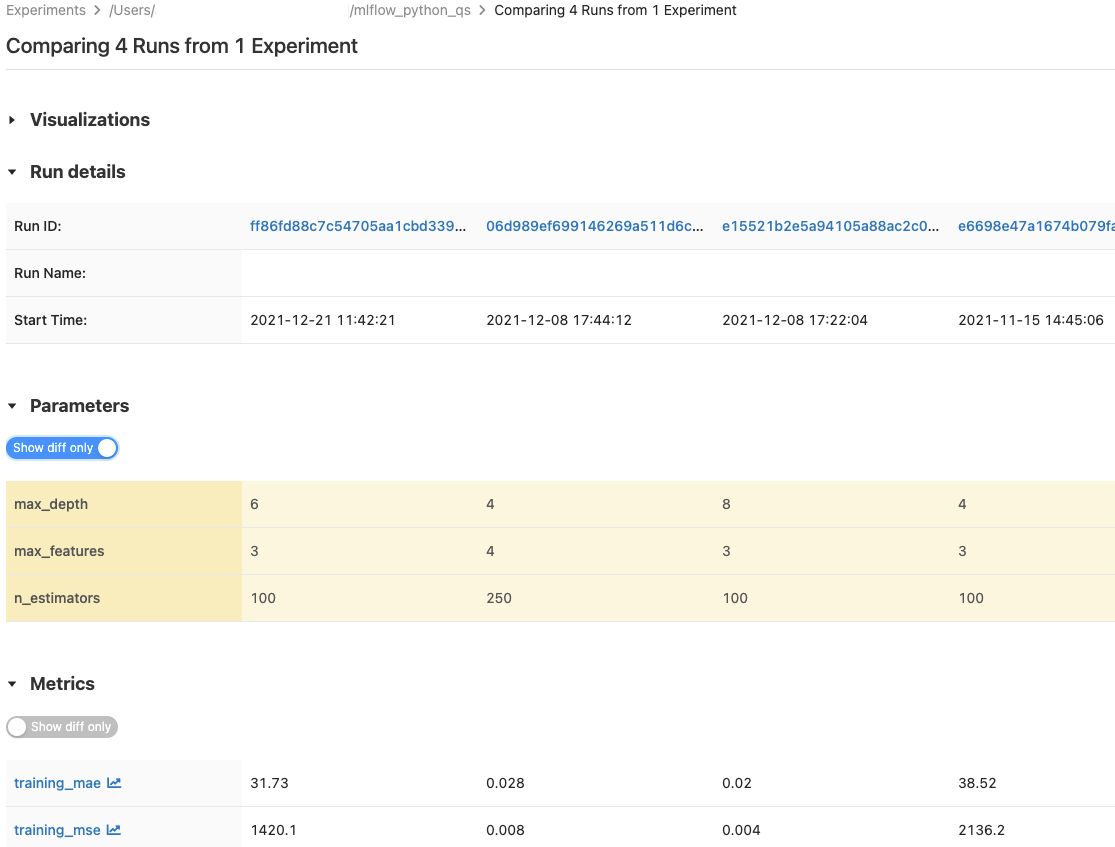Viewport: 1115px width, 847px height.
Task: Open run e15521b2e5a94105a88ac2c0 details
Action: (x=829, y=226)
